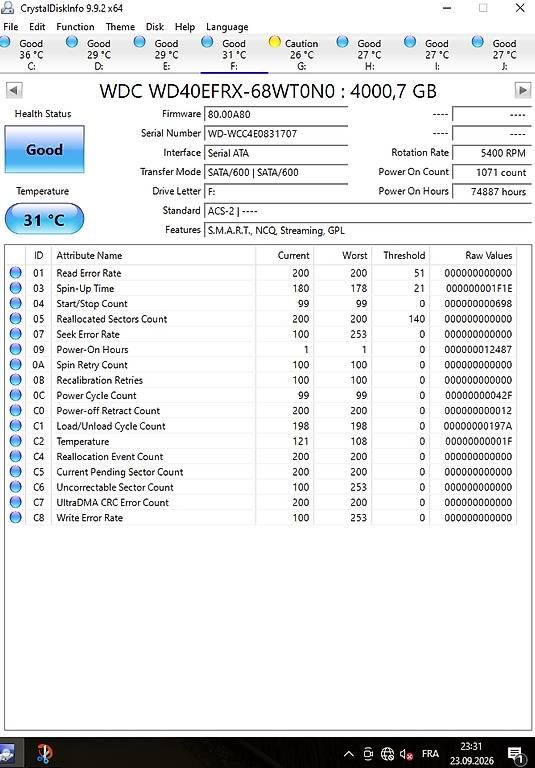The image size is (535, 768).
Task: Click status icon for Spin-Up Time
Action: (16, 288)
